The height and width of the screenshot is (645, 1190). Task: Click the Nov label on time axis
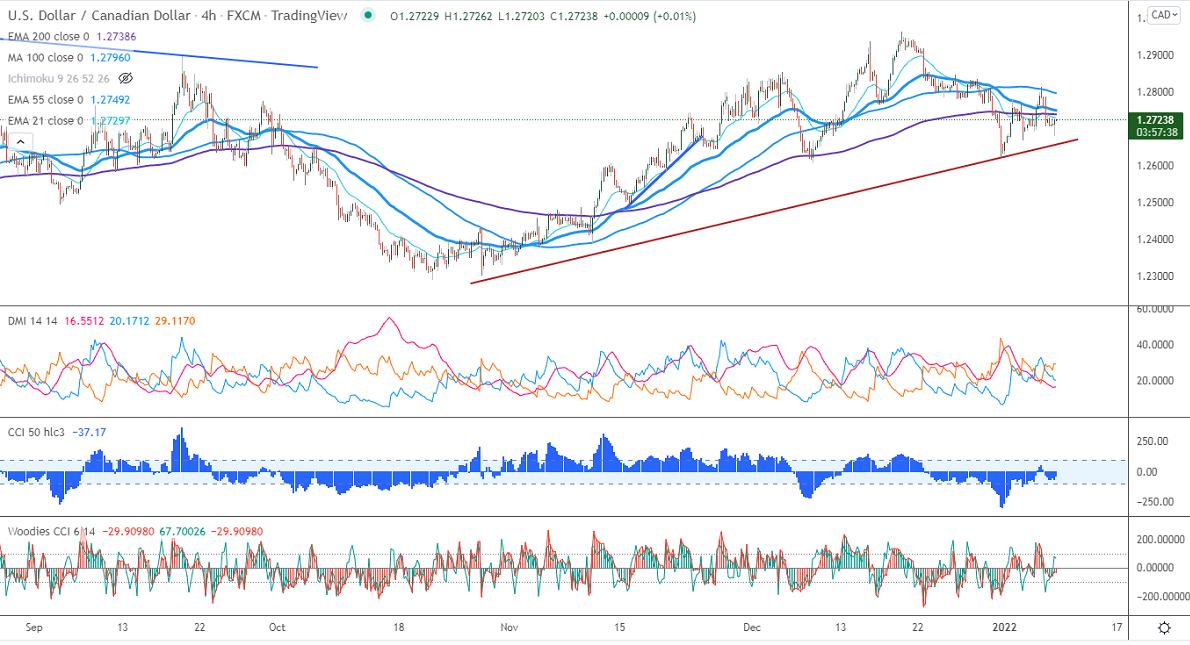pos(509,628)
